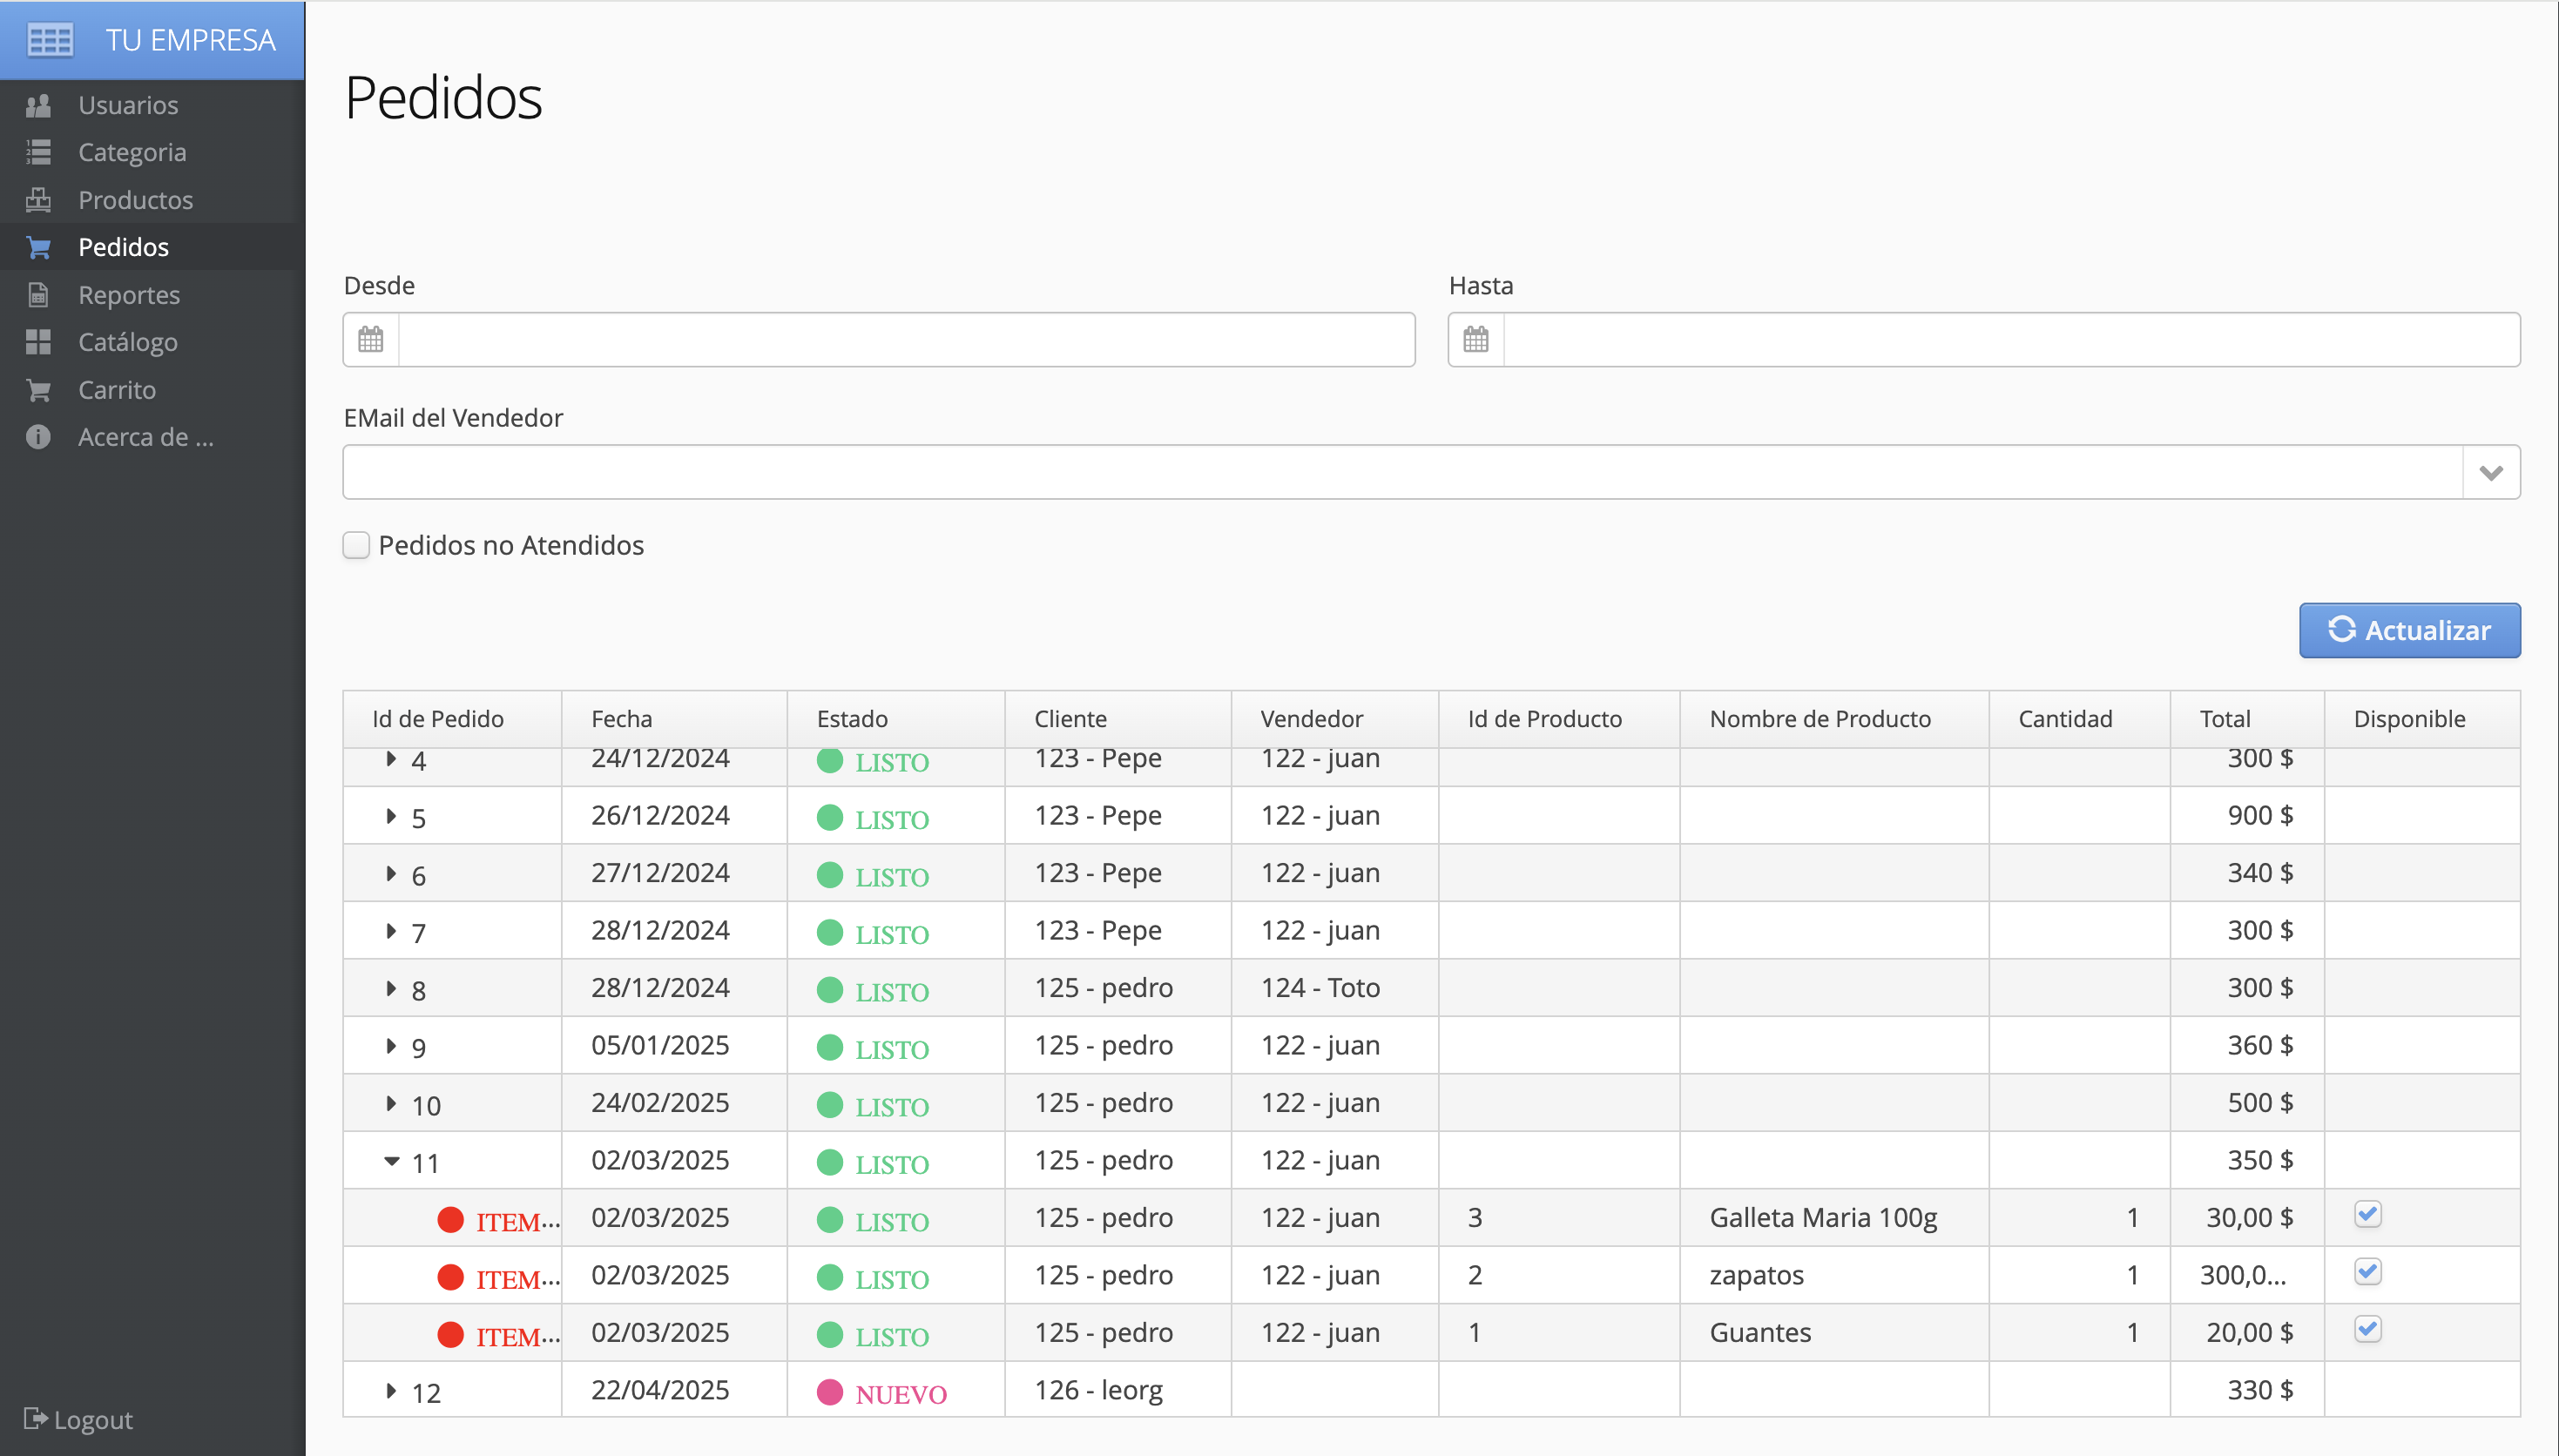Screen dimensions: 2559x1456
Task: Sort by Id de Pedido column header
Action: tap(452, 719)
